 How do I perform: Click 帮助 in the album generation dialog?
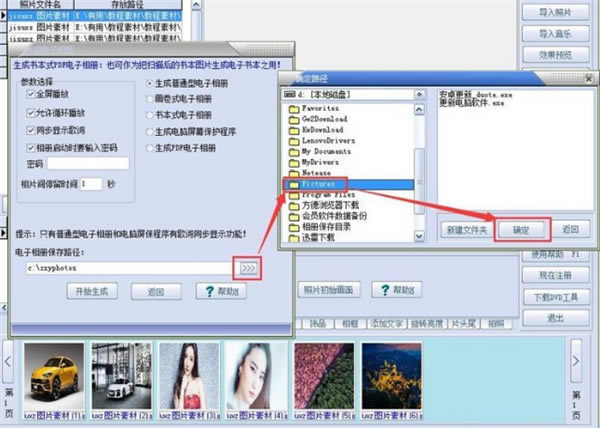pos(221,291)
